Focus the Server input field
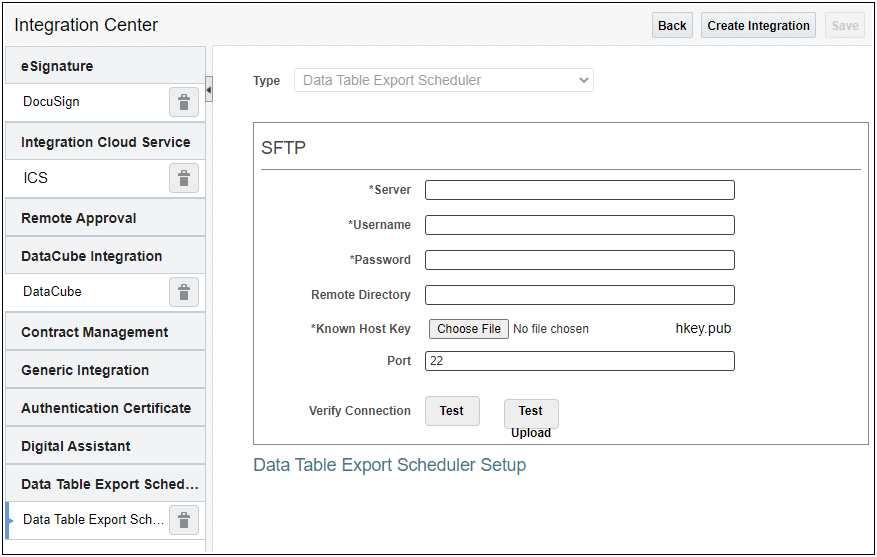Image resolution: width=877 pixels, height=557 pixels. 579,190
